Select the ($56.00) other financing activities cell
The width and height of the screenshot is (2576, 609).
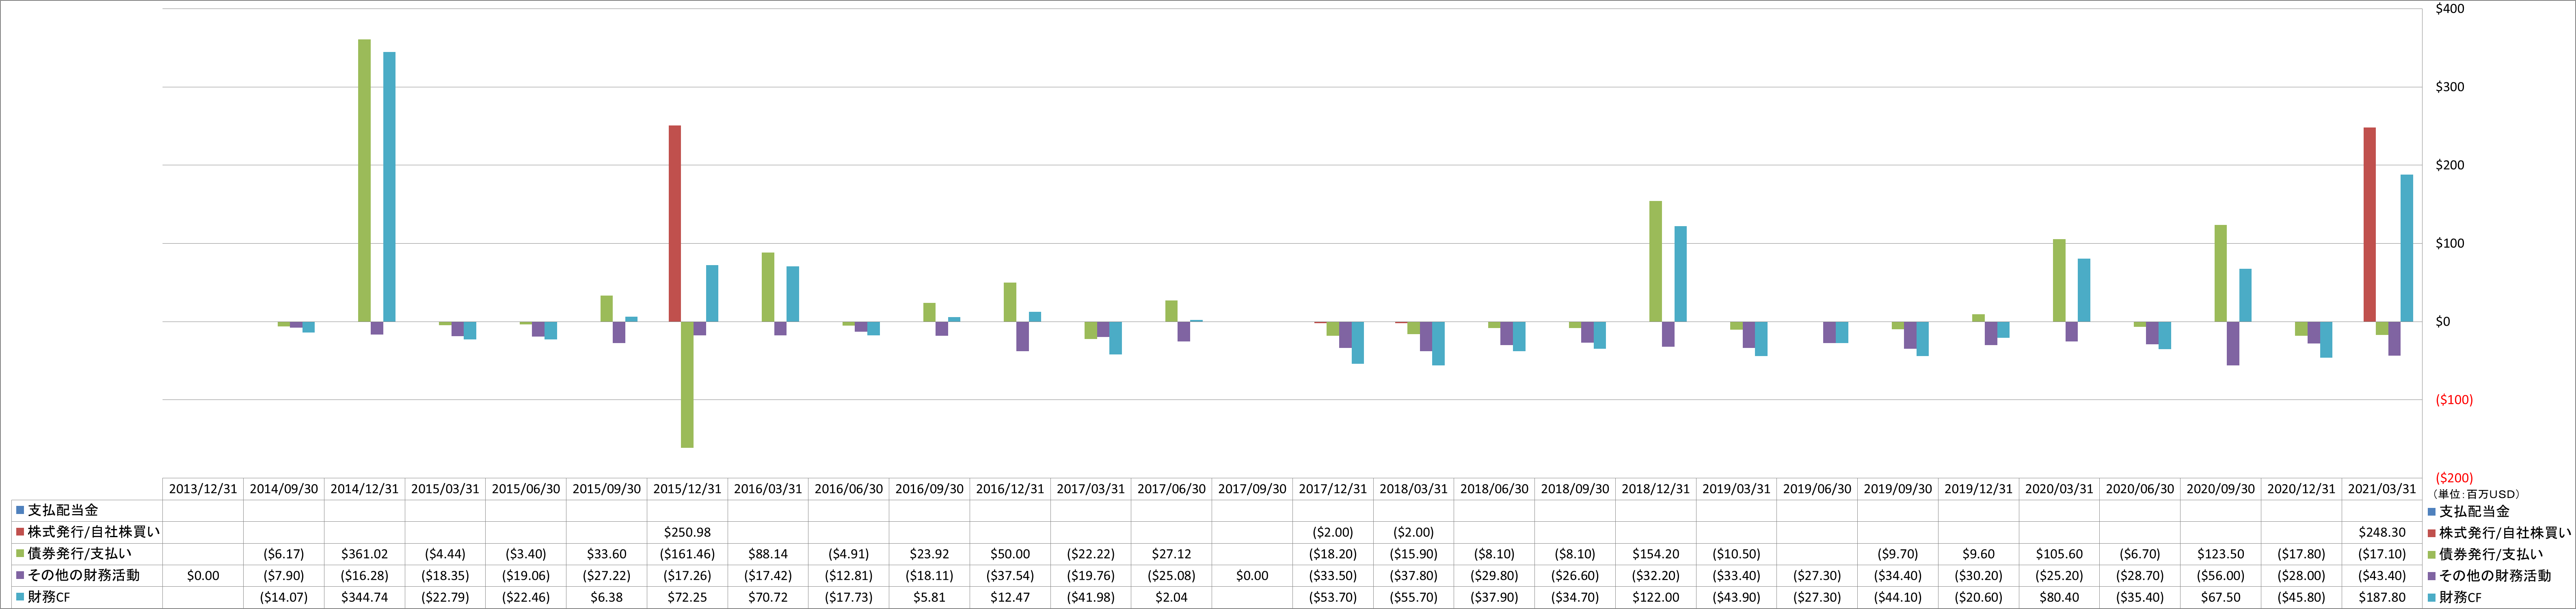tap(2220, 576)
